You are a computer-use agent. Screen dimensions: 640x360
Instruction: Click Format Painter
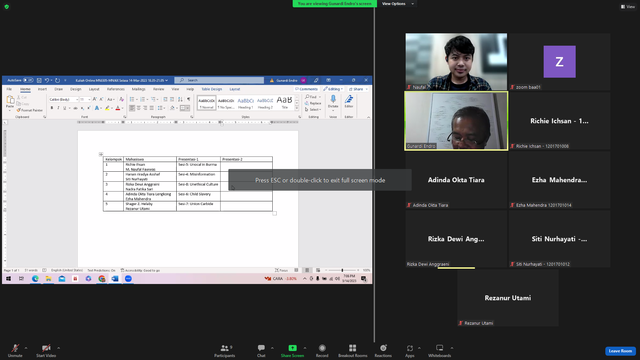click(29, 110)
